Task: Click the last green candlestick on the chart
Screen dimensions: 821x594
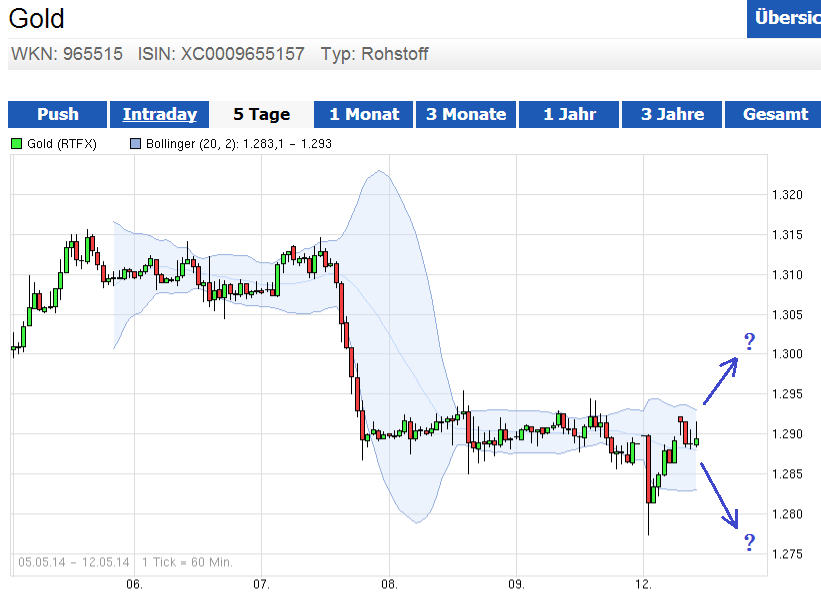Action: click(696, 442)
